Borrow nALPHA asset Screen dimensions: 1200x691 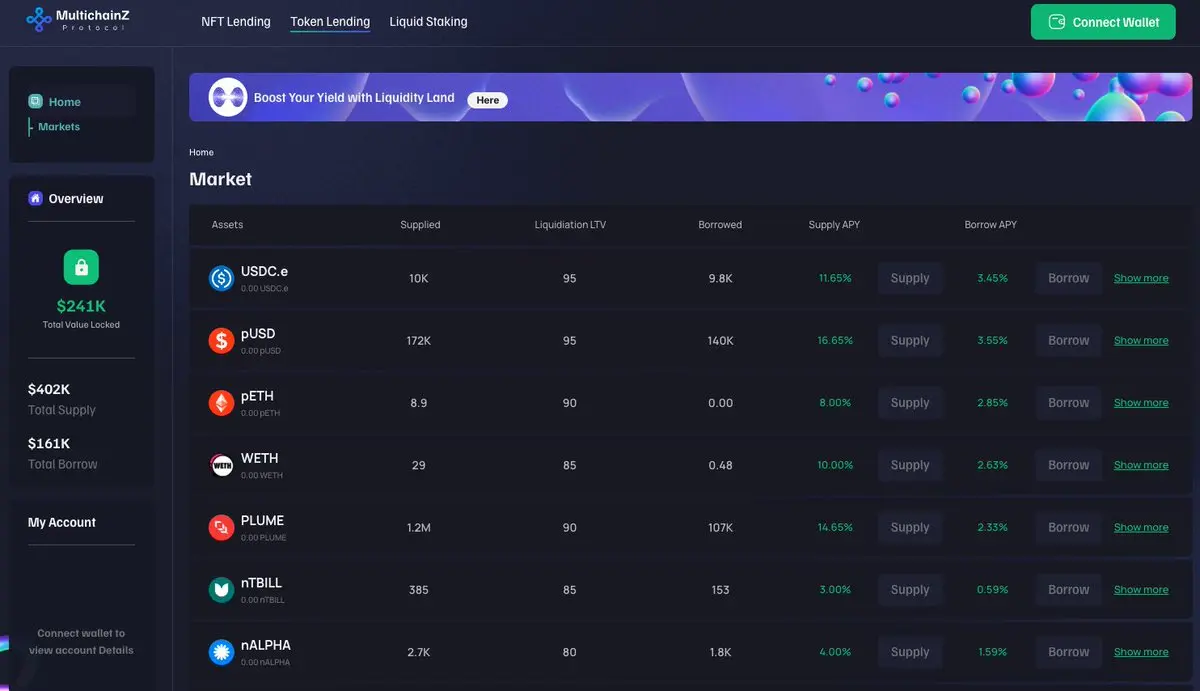click(1069, 652)
